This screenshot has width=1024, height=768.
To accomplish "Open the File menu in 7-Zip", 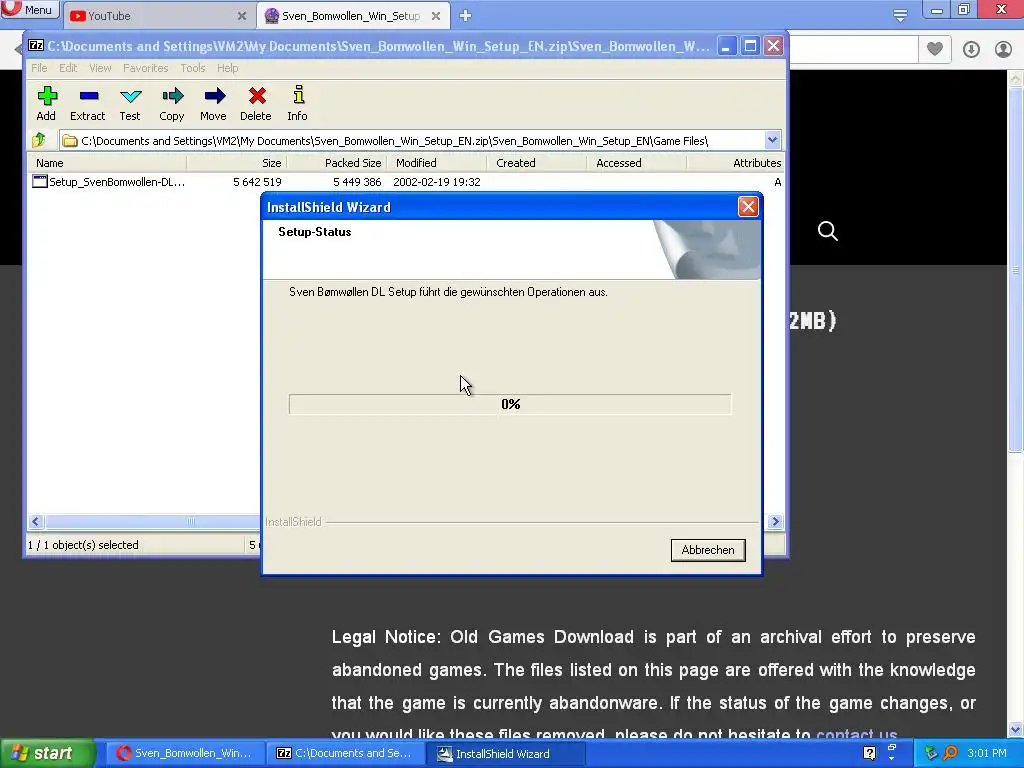I will (39, 68).
